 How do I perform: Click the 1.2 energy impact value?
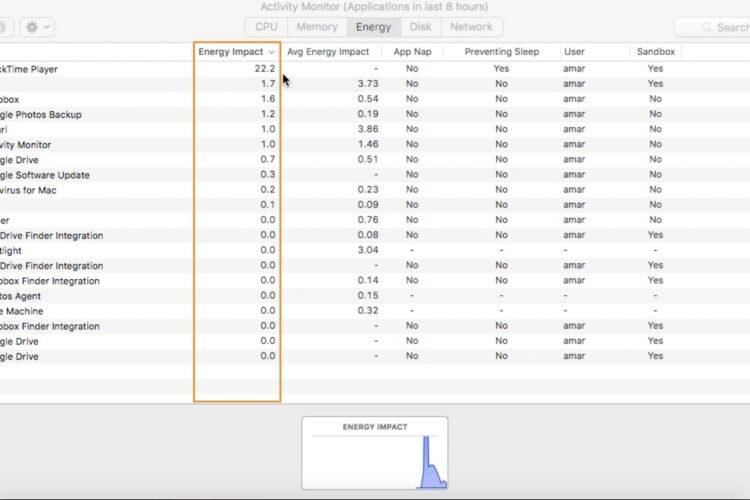pyautogui.click(x=268, y=114)
